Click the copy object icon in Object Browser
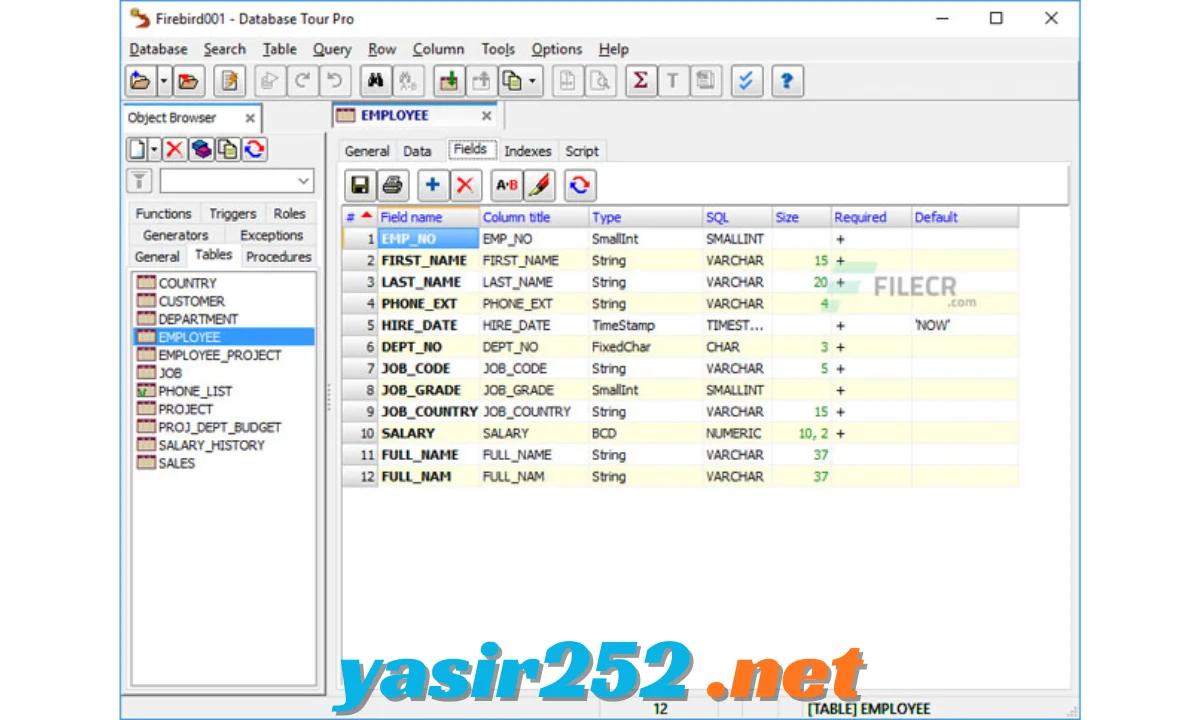This screenshot has height=720, width=1200. click(x=228, y=149)
